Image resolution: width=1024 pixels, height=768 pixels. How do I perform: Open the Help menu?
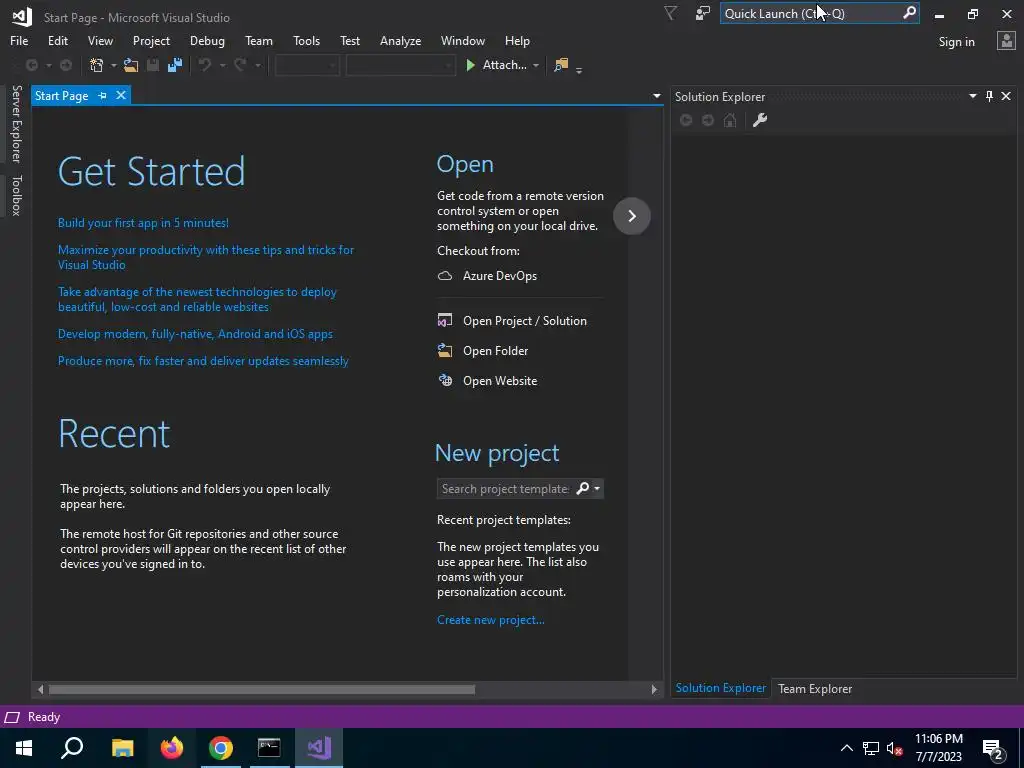point(517,40)
